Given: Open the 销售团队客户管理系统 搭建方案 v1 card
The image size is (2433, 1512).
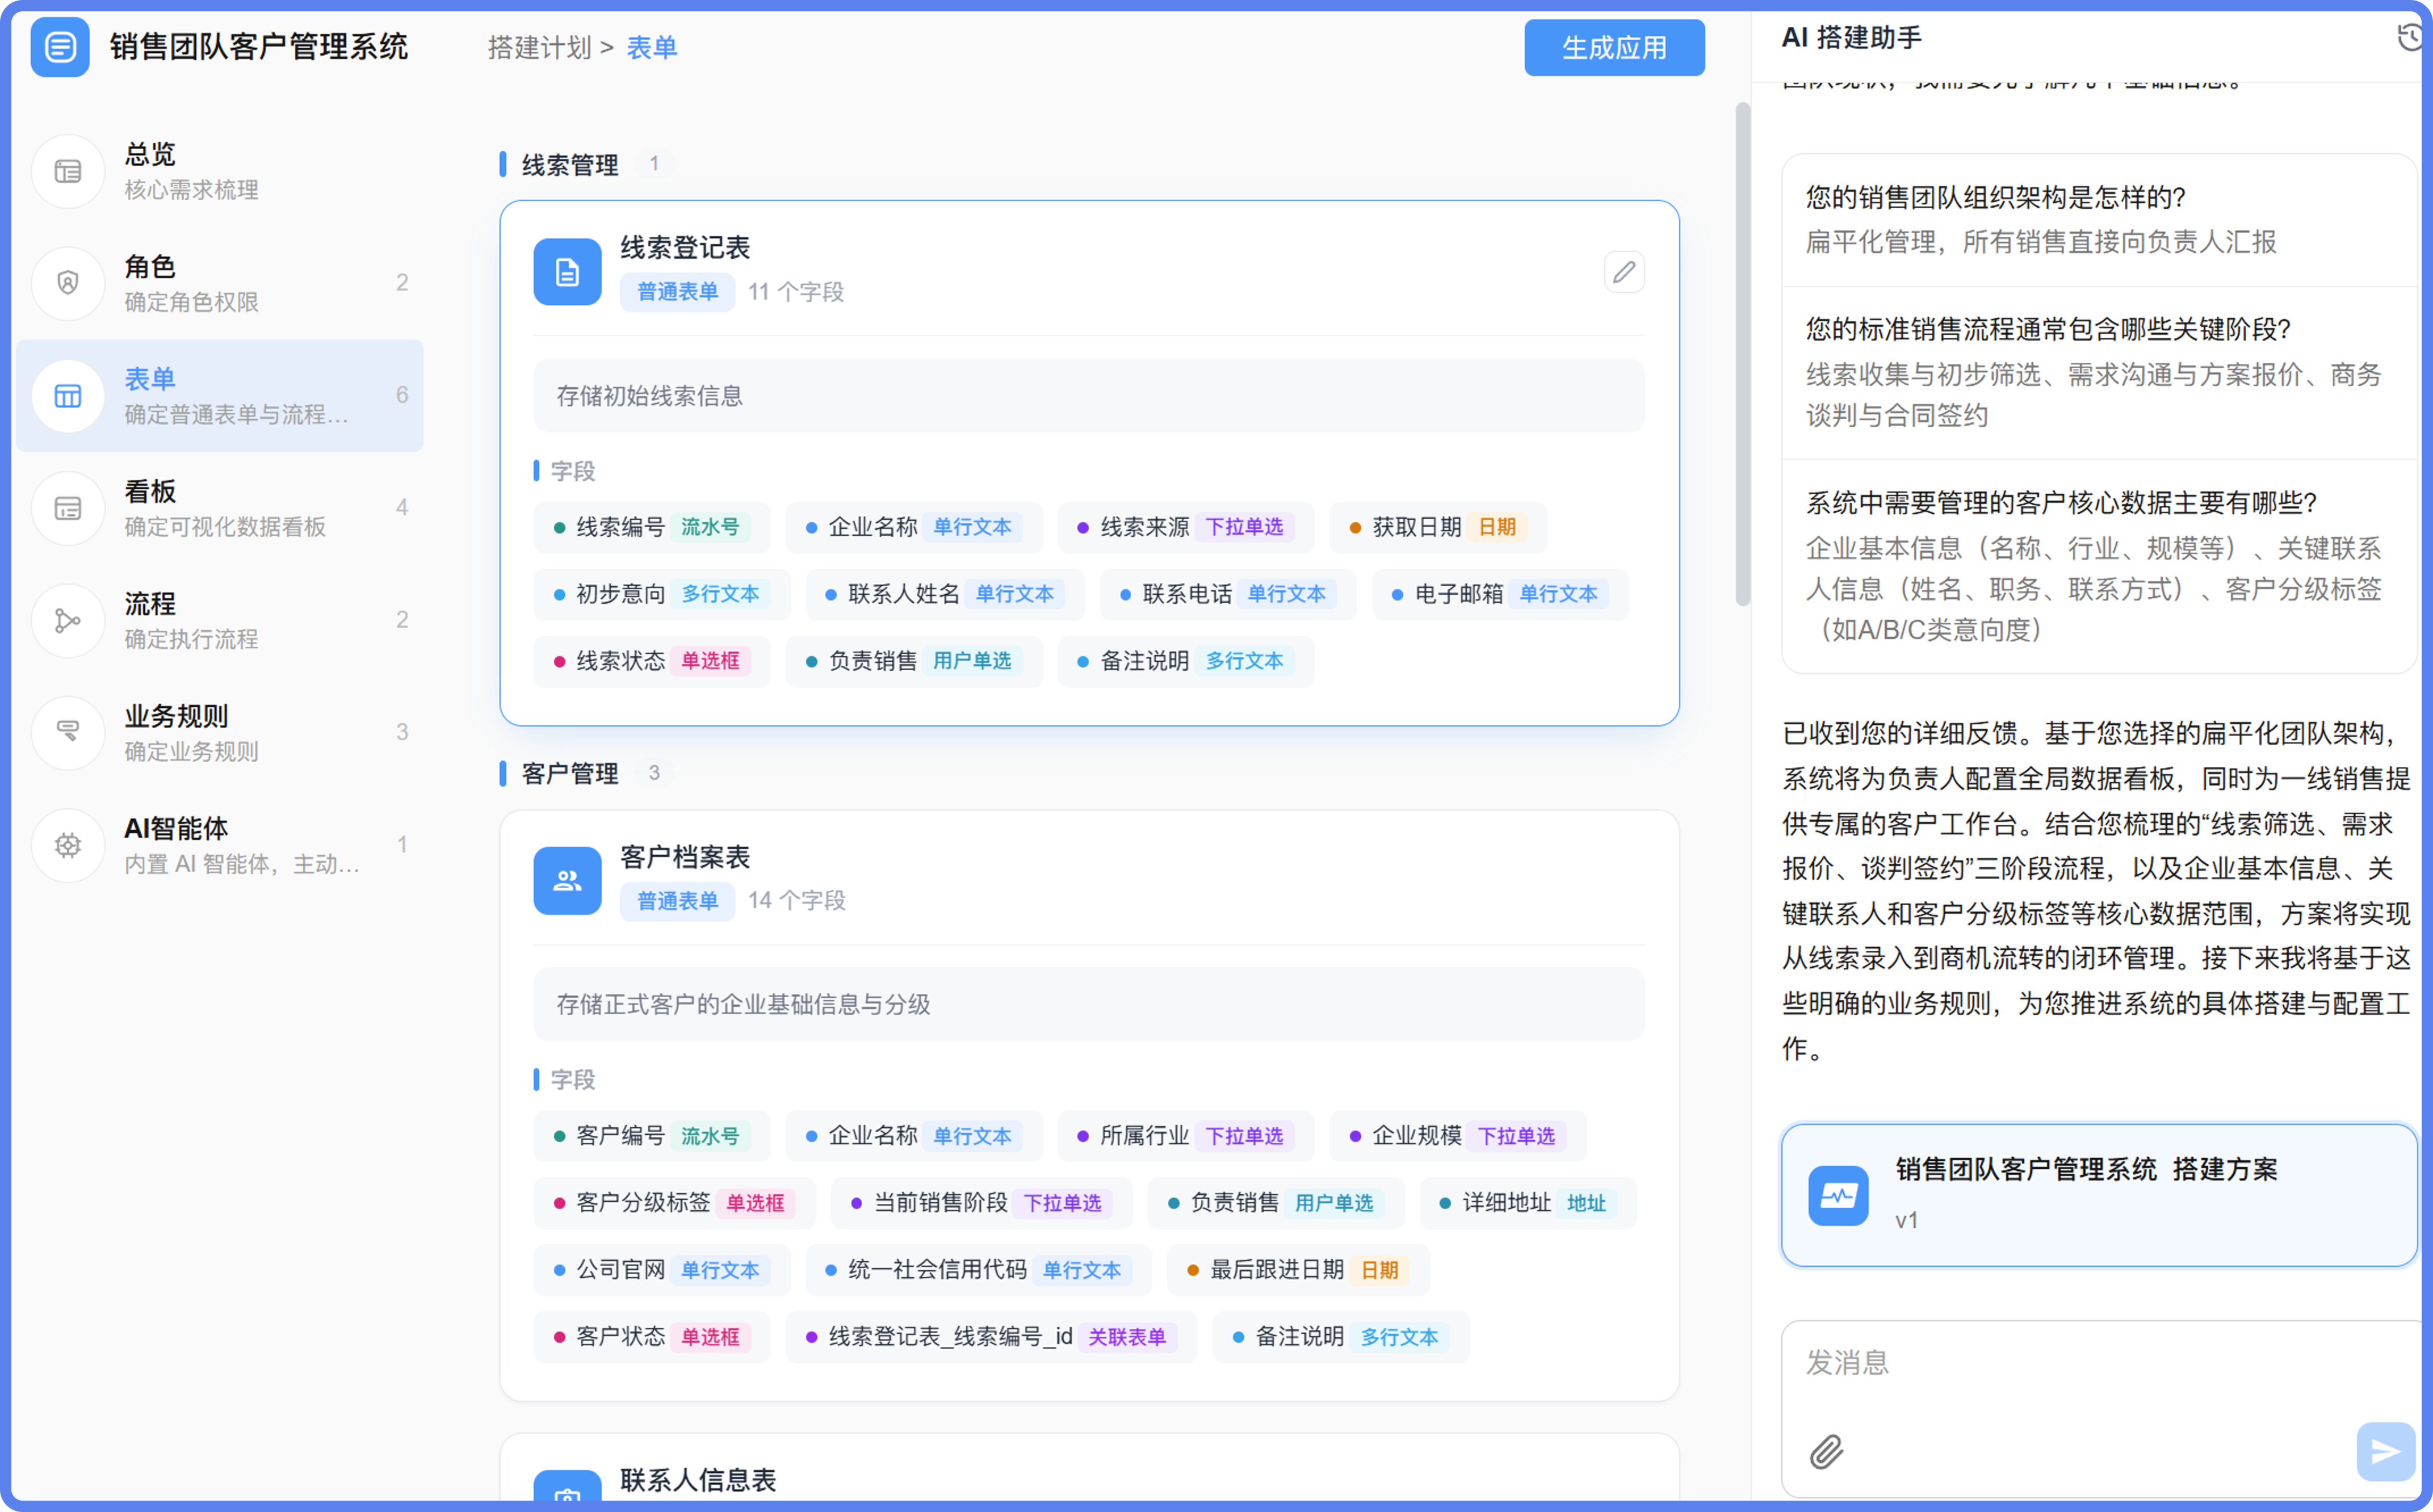Looking at the screenshot, I should click(2099, 1195).
